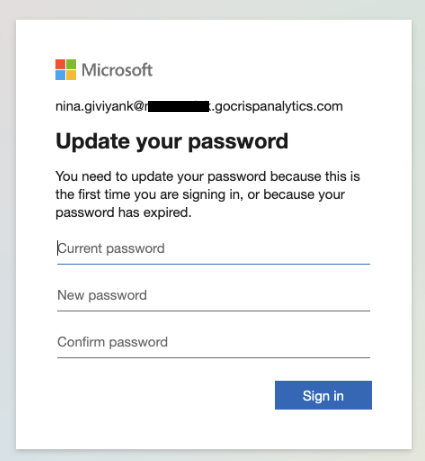Click the blue square in Microsoft logo
The image size is (425, 461).
click(60, 75)
